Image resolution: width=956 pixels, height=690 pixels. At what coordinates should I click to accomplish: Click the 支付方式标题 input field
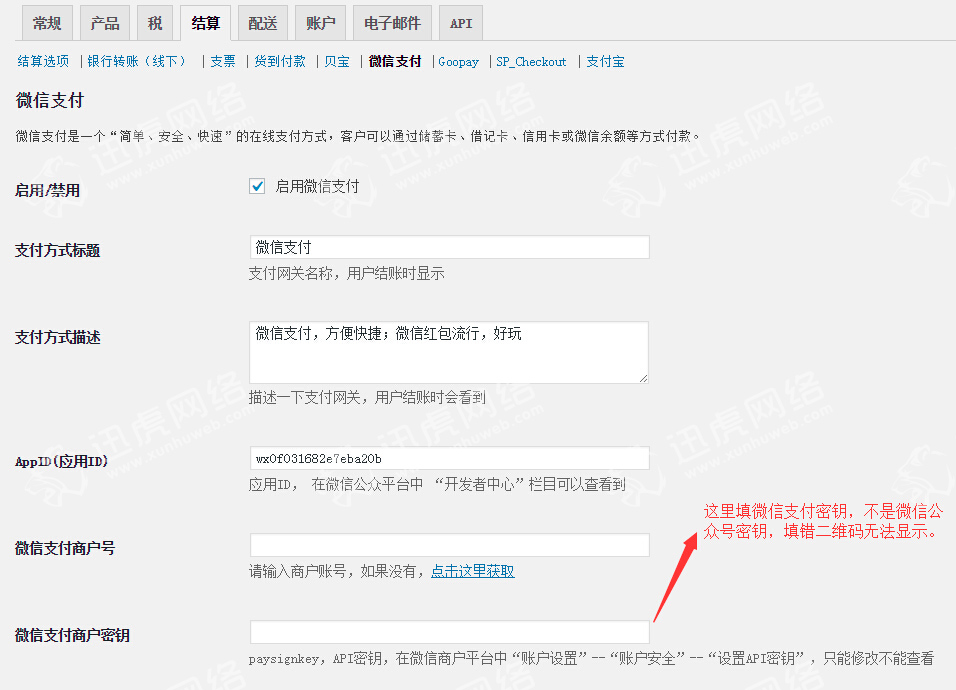pyautogui.click(x=449, y=247)
